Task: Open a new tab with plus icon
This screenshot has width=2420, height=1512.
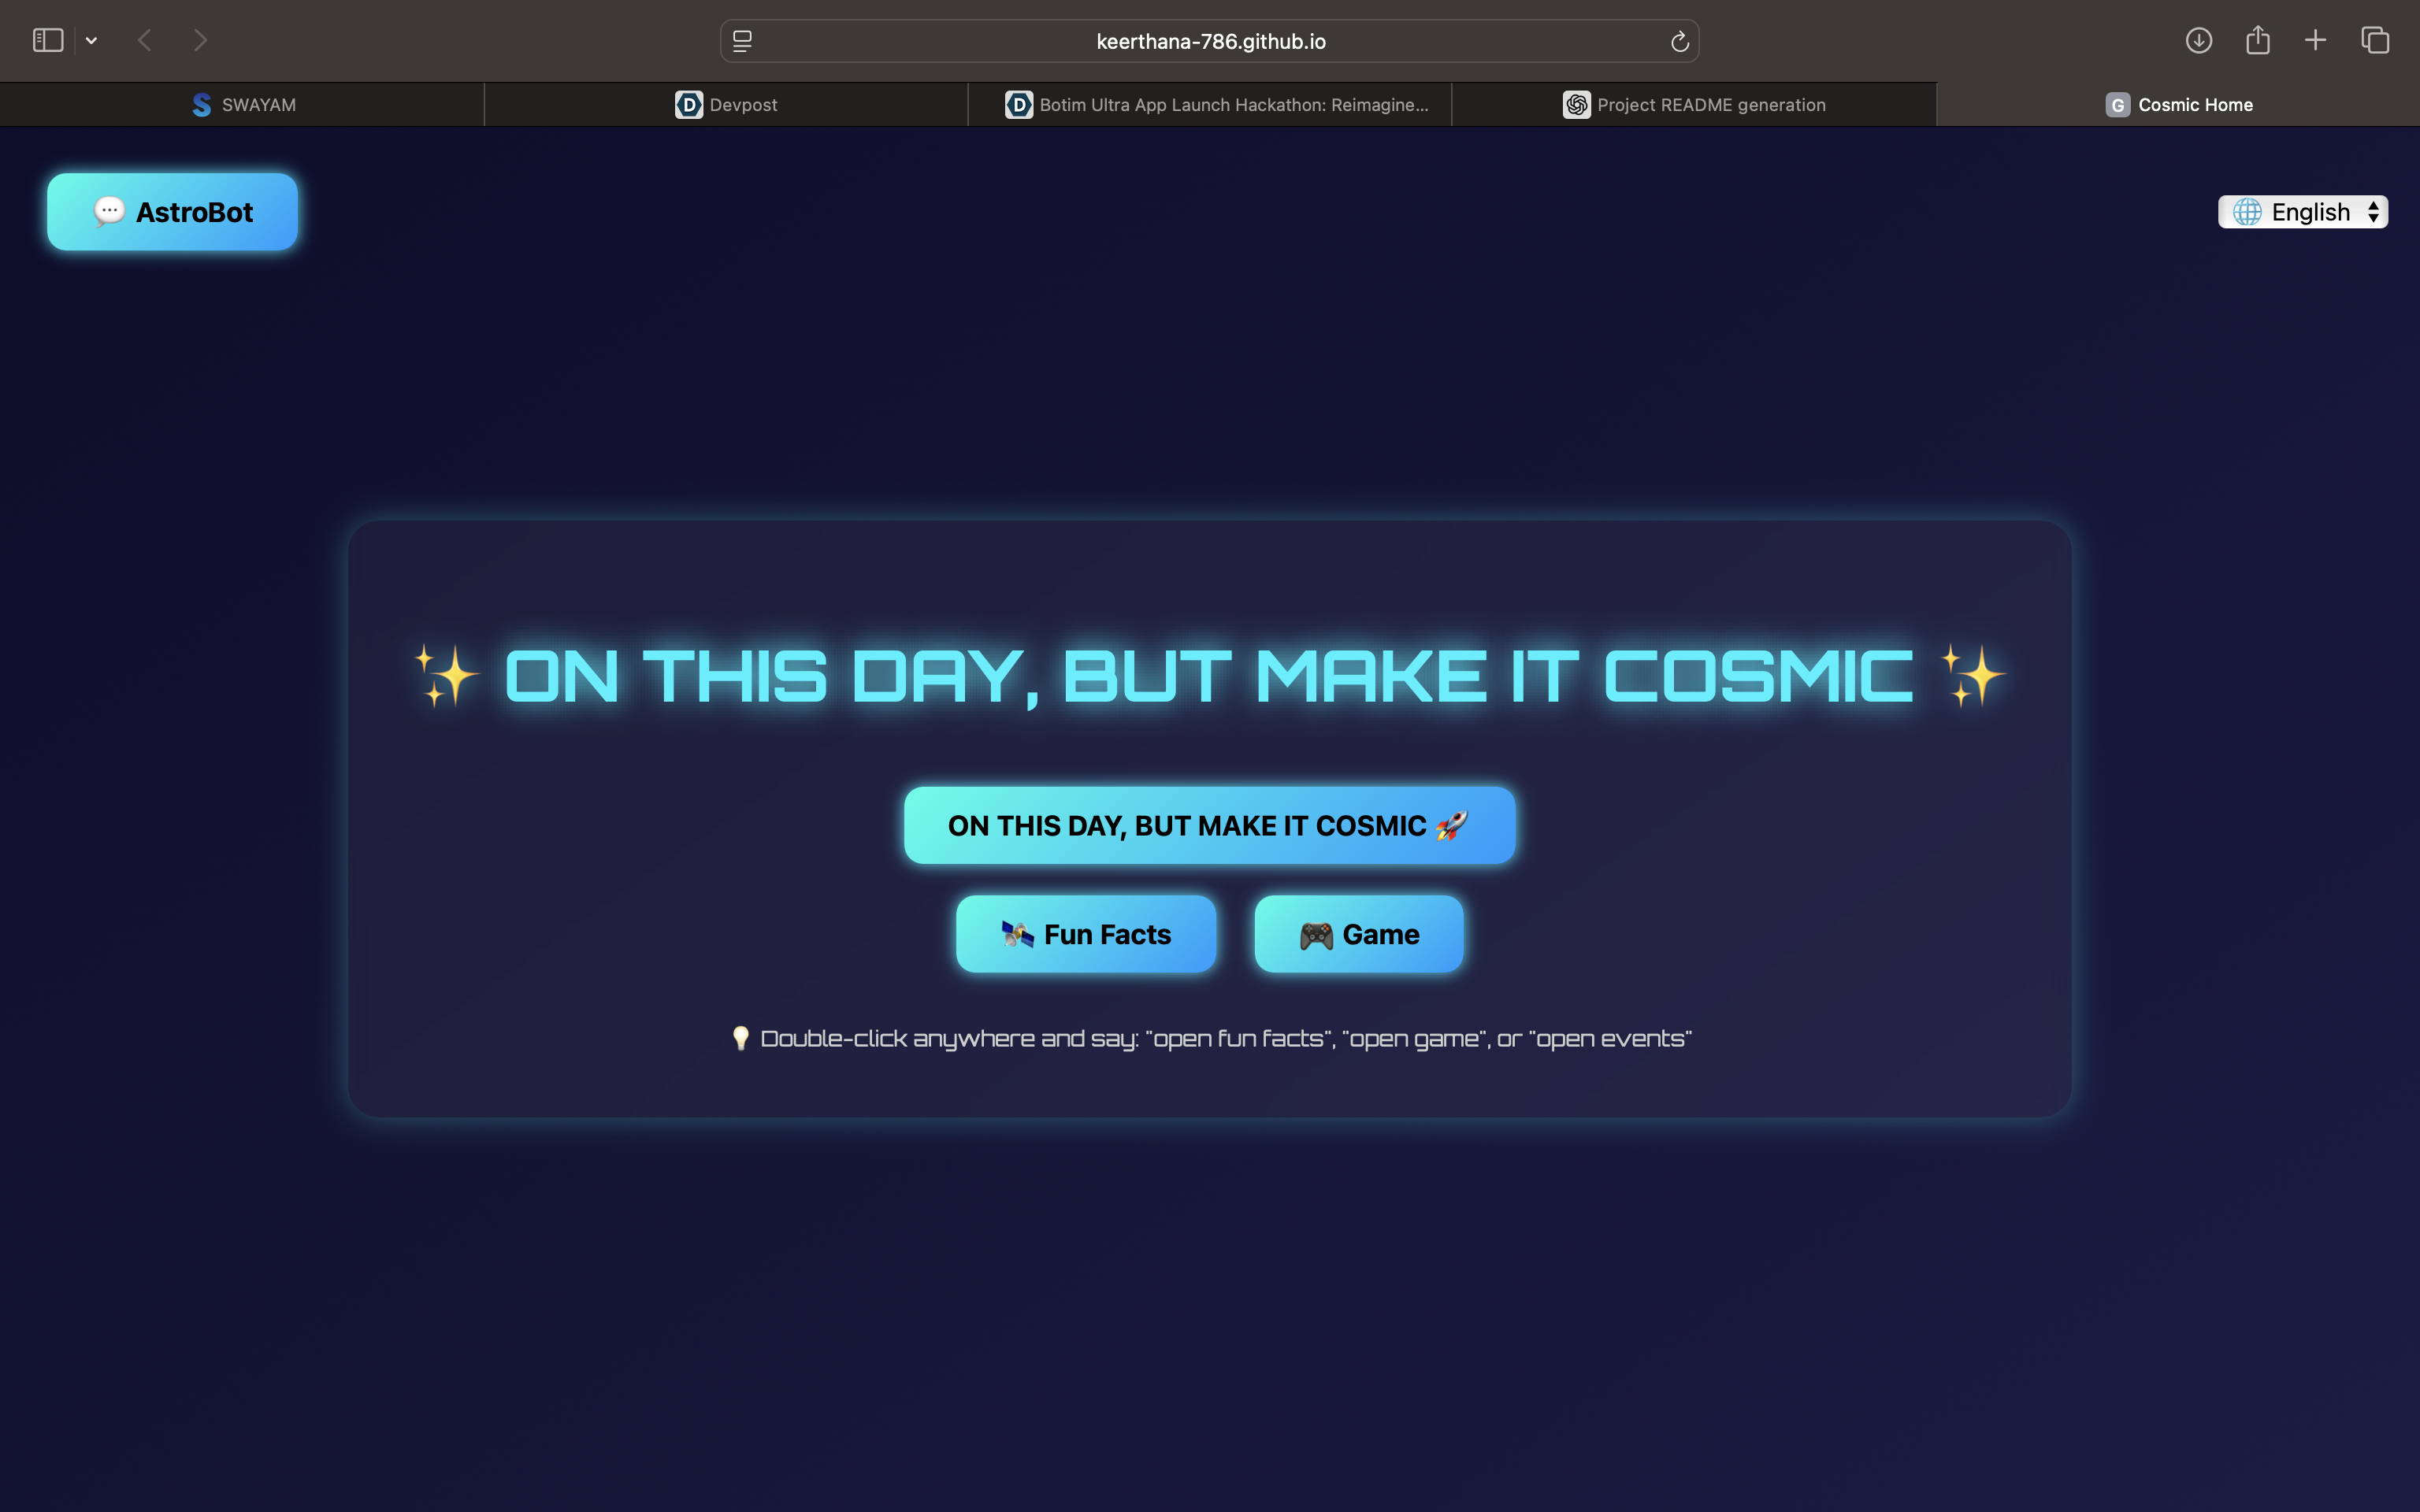Action: (x=2315, y=40)
